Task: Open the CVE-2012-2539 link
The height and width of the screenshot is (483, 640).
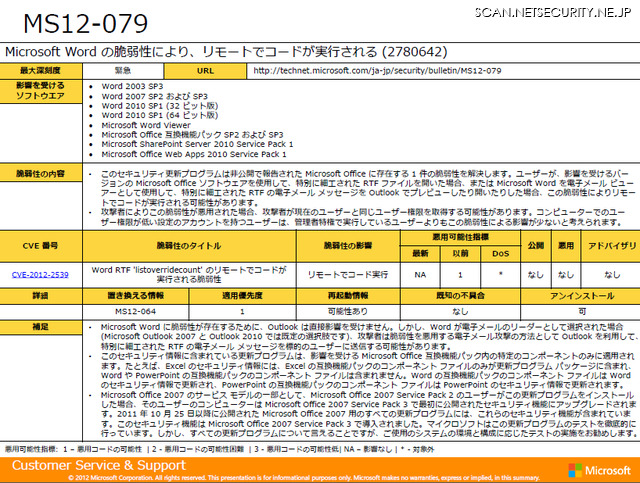Action: point(40,275)
